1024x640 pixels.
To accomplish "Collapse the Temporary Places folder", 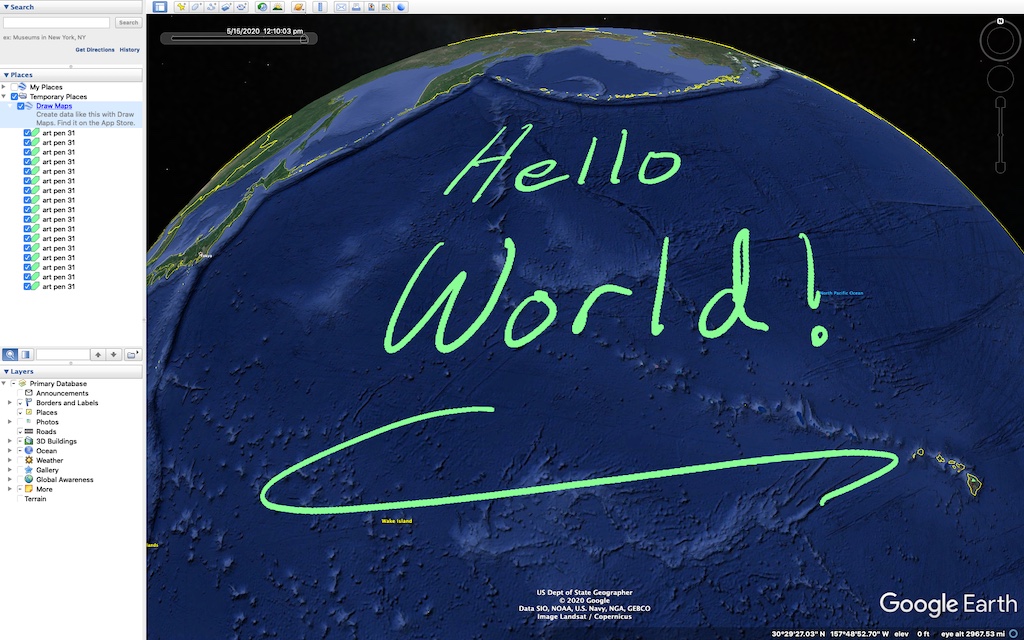I will tap(4, 97).
